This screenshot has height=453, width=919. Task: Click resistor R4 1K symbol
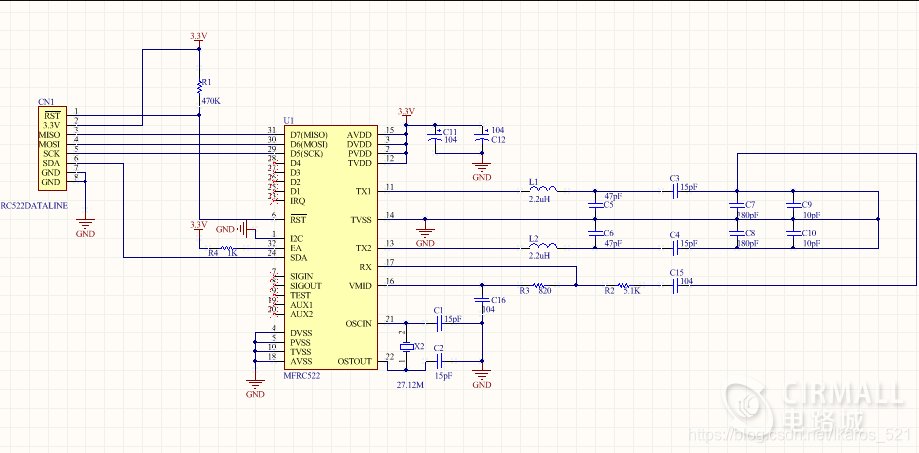click(x=230, y=248)
